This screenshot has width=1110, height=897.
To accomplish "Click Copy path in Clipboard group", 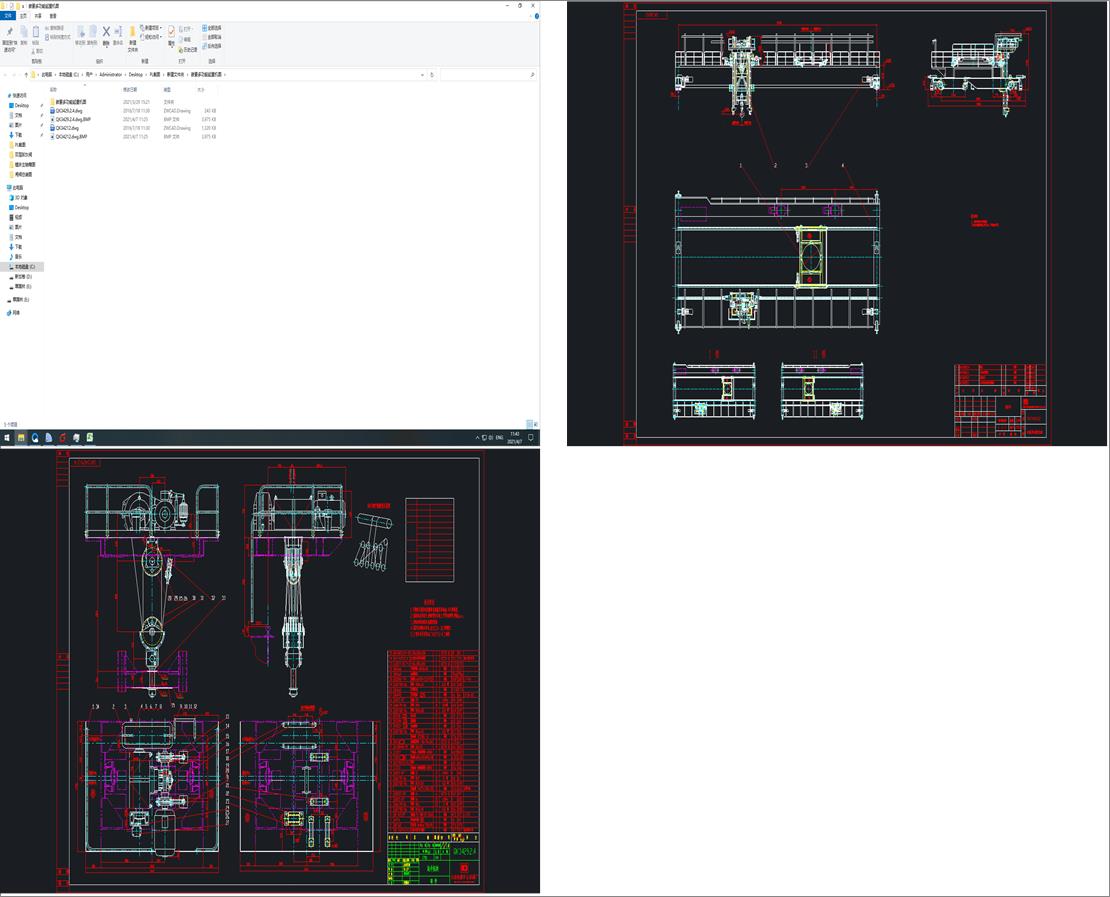I will coord(55,28).
